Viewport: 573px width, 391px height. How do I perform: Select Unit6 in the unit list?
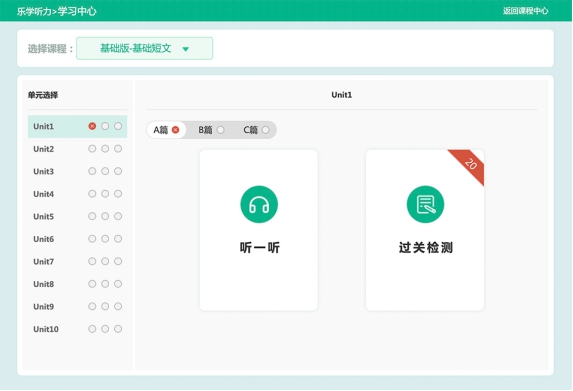[x=77, y=239]
